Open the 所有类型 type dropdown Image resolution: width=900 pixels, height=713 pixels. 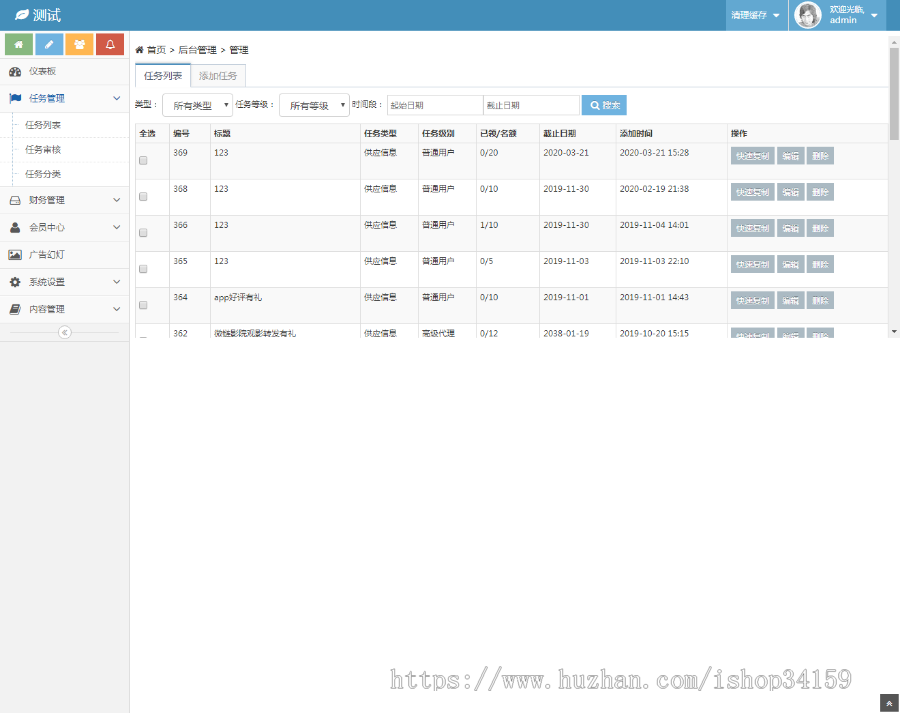pyautogui.click(x=197, y=105)
